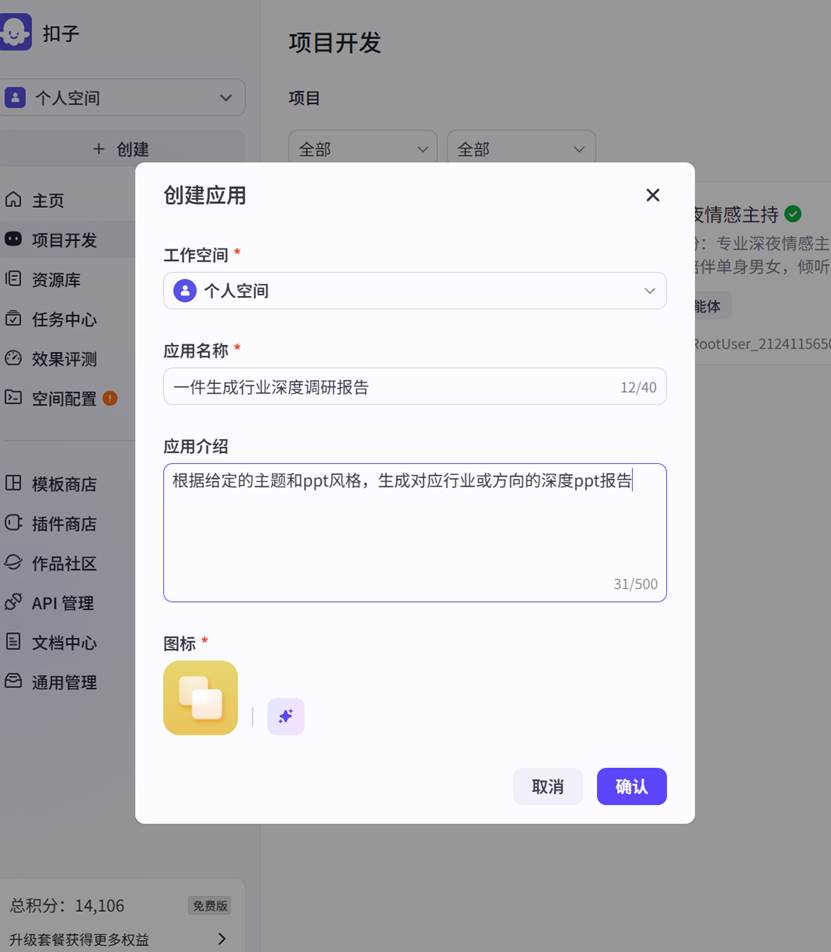Click the 应用名称 input field
This screenshot has width=831, height=952.
click(x=415, y=387)
